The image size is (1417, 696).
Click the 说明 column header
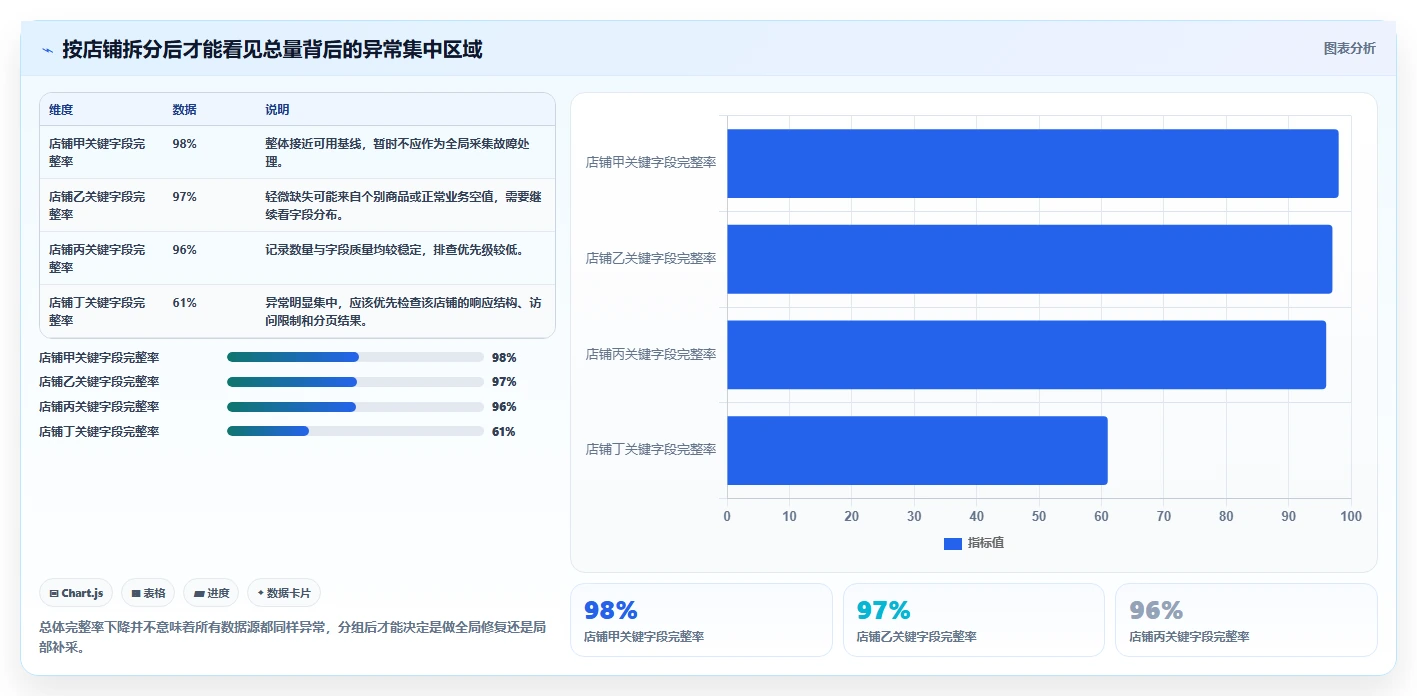pyautogui.click(x=277, y=110)
